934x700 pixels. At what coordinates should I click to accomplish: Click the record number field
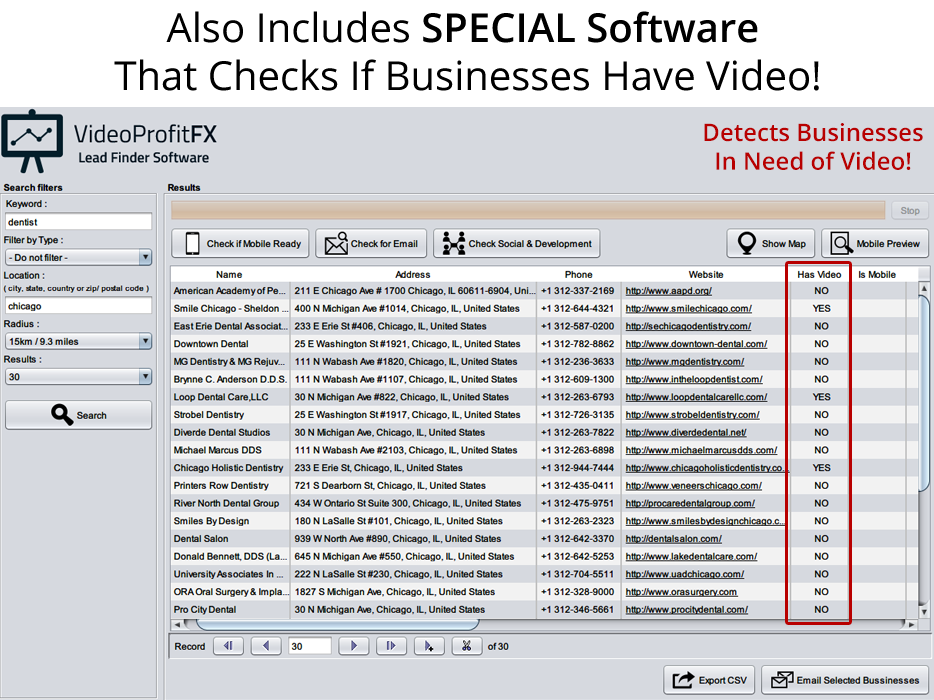(x=309, y=646)
